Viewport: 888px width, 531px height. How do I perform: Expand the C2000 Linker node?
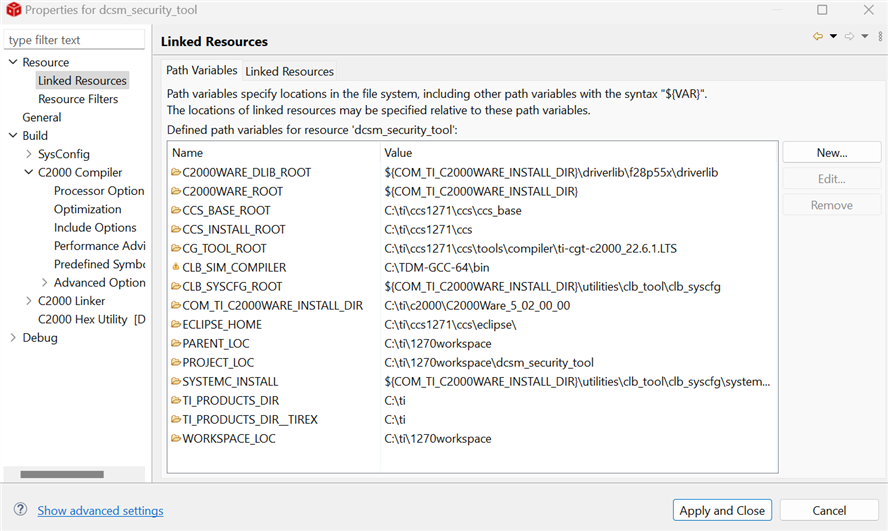click(x=29, y=301)
